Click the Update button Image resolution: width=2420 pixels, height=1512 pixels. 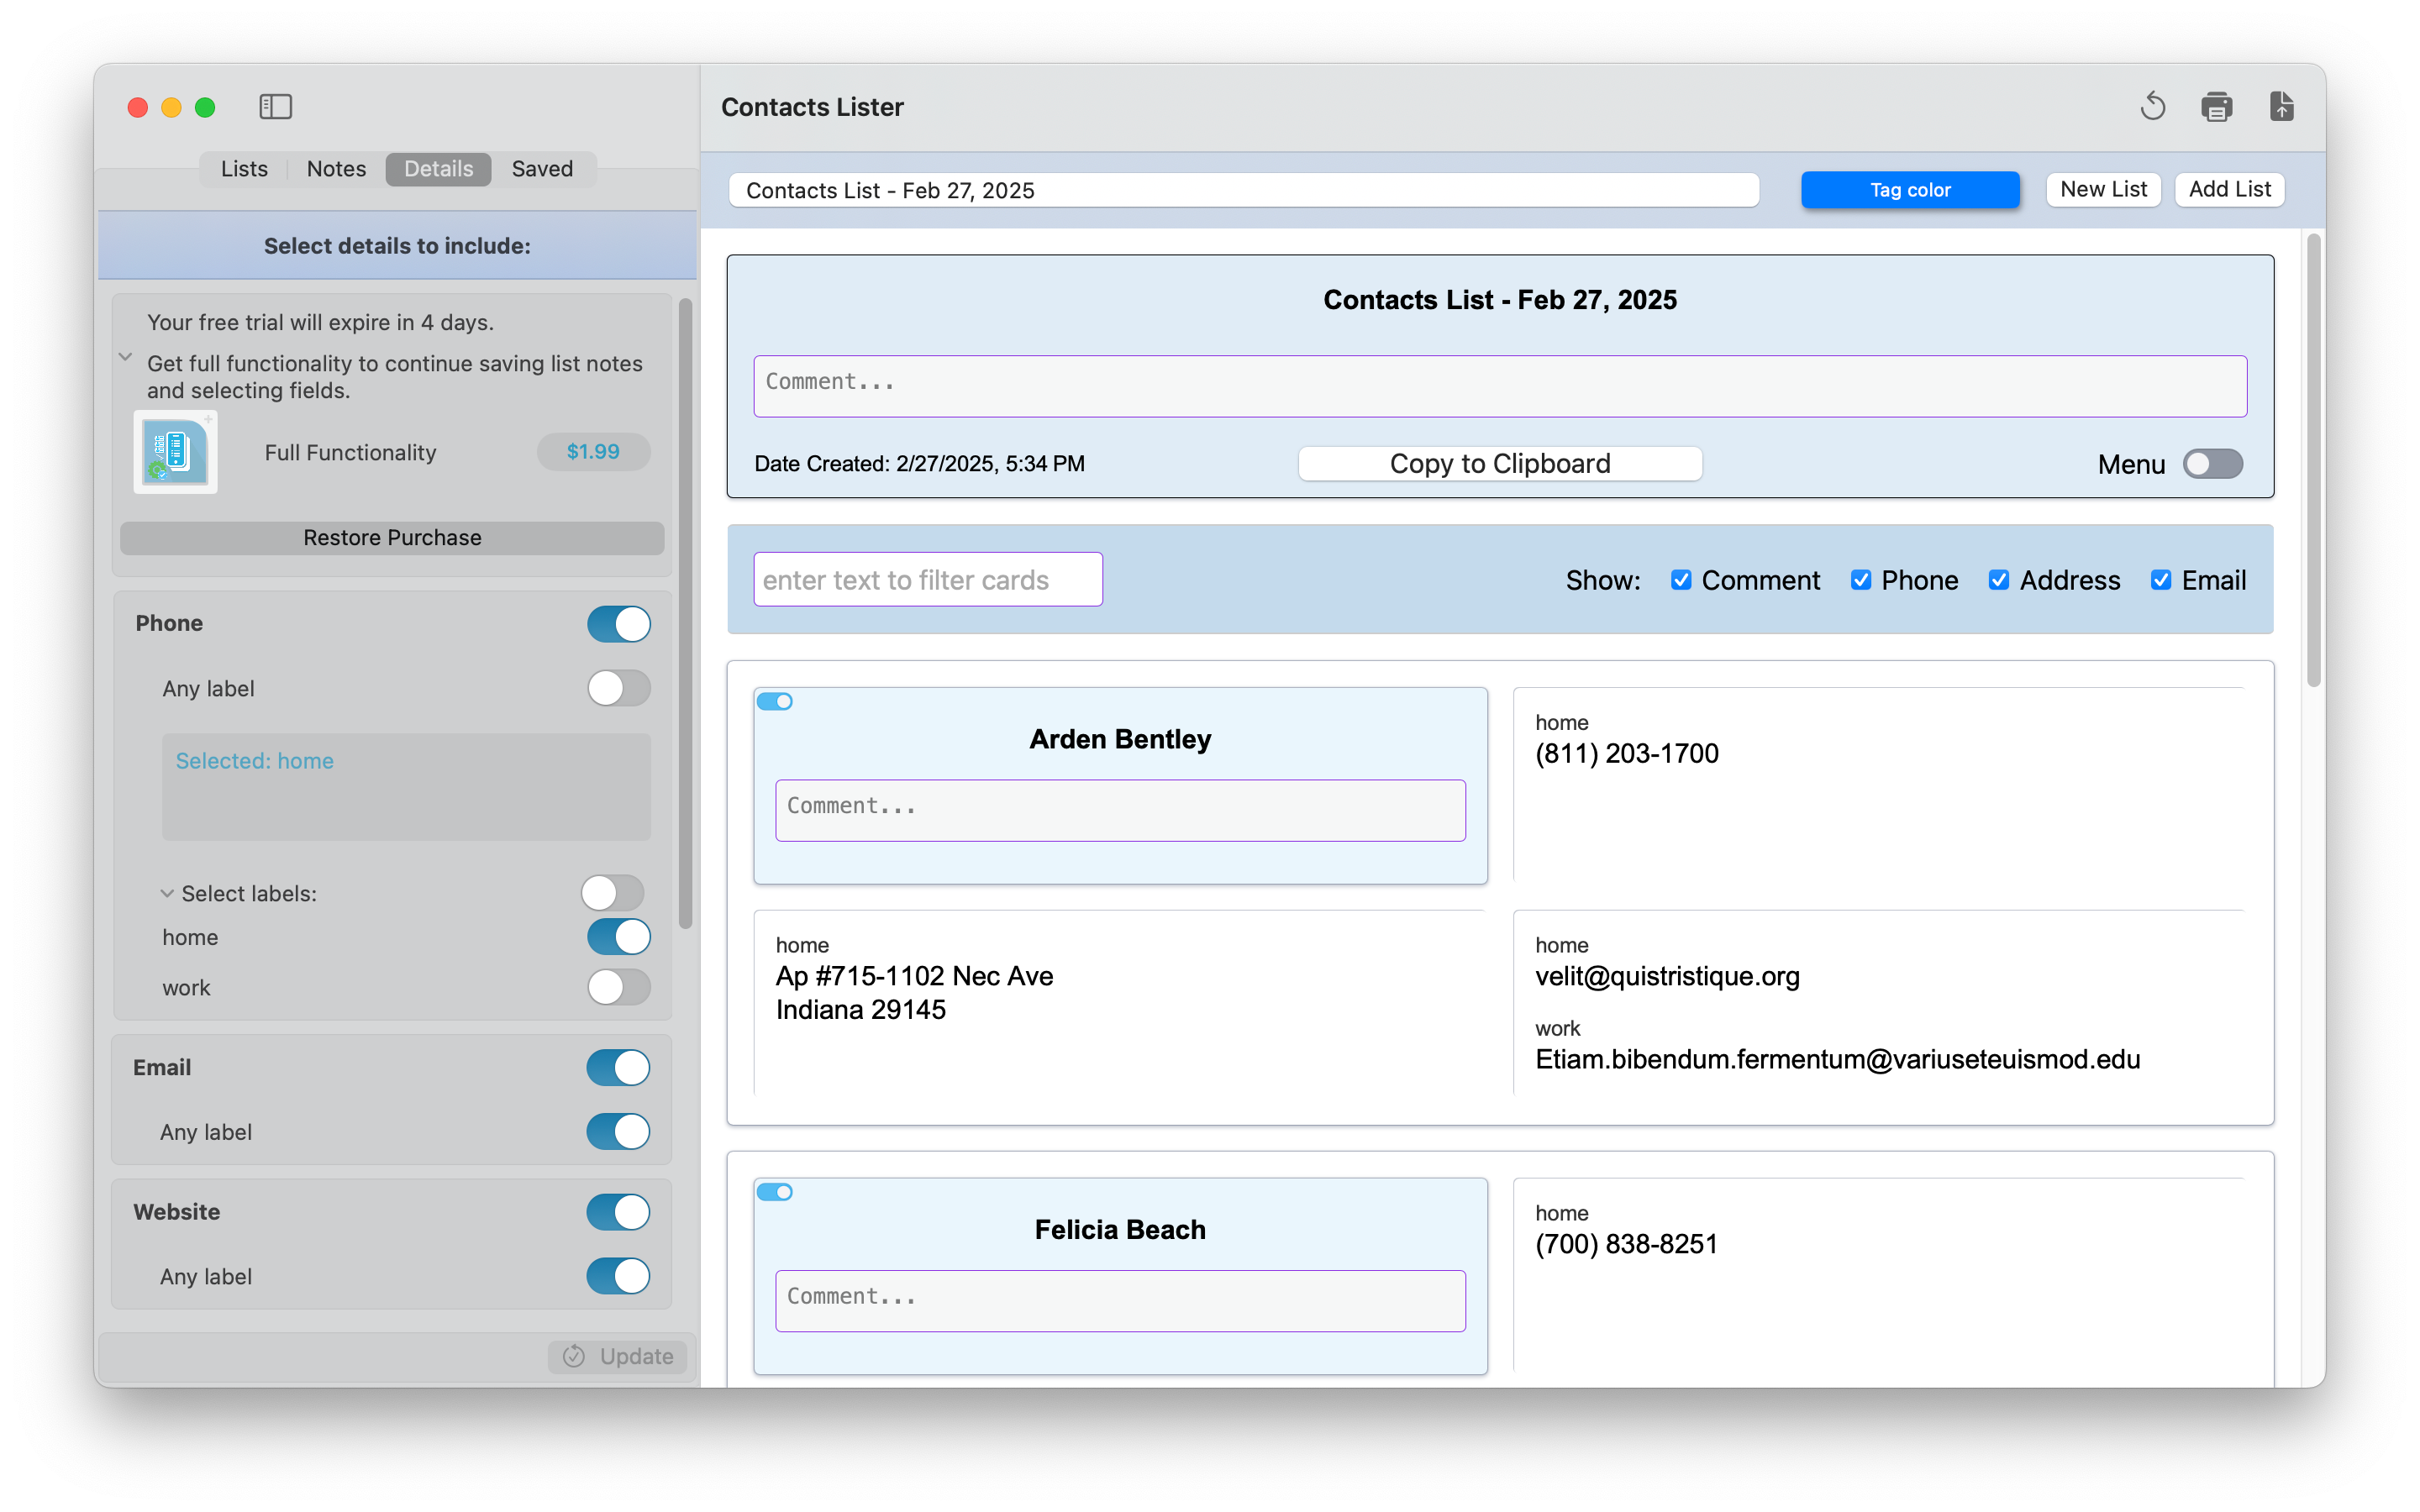point(618,1356)
